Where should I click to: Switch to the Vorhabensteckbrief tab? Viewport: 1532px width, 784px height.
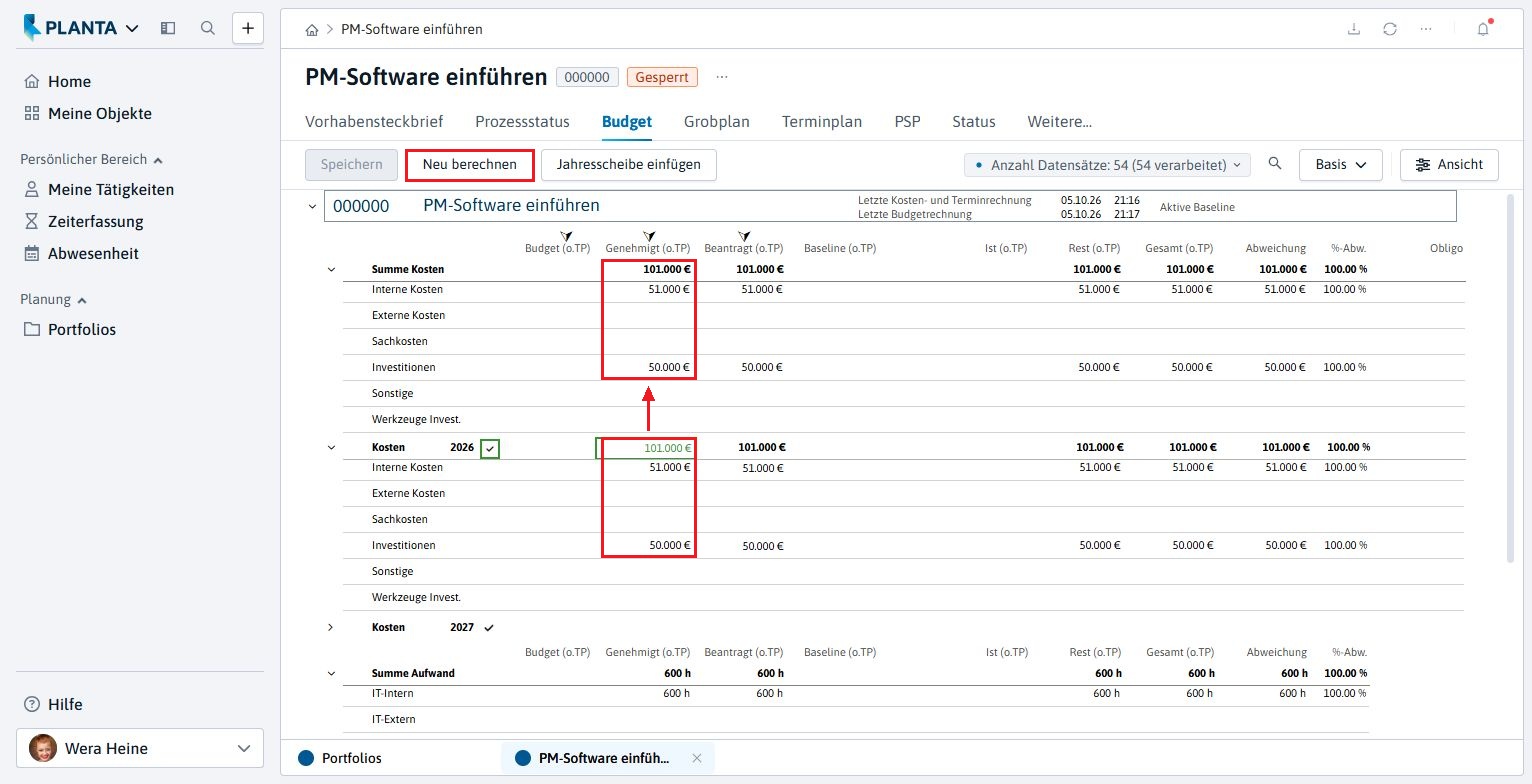(374, 122)
